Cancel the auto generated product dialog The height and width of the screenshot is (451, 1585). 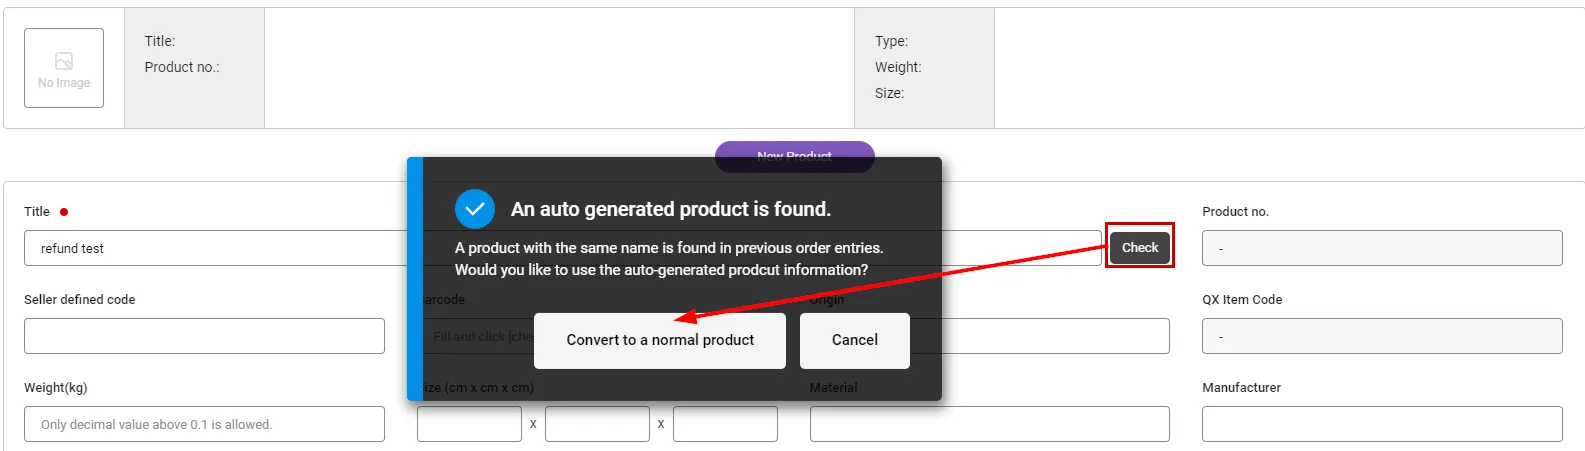(854, 340)
